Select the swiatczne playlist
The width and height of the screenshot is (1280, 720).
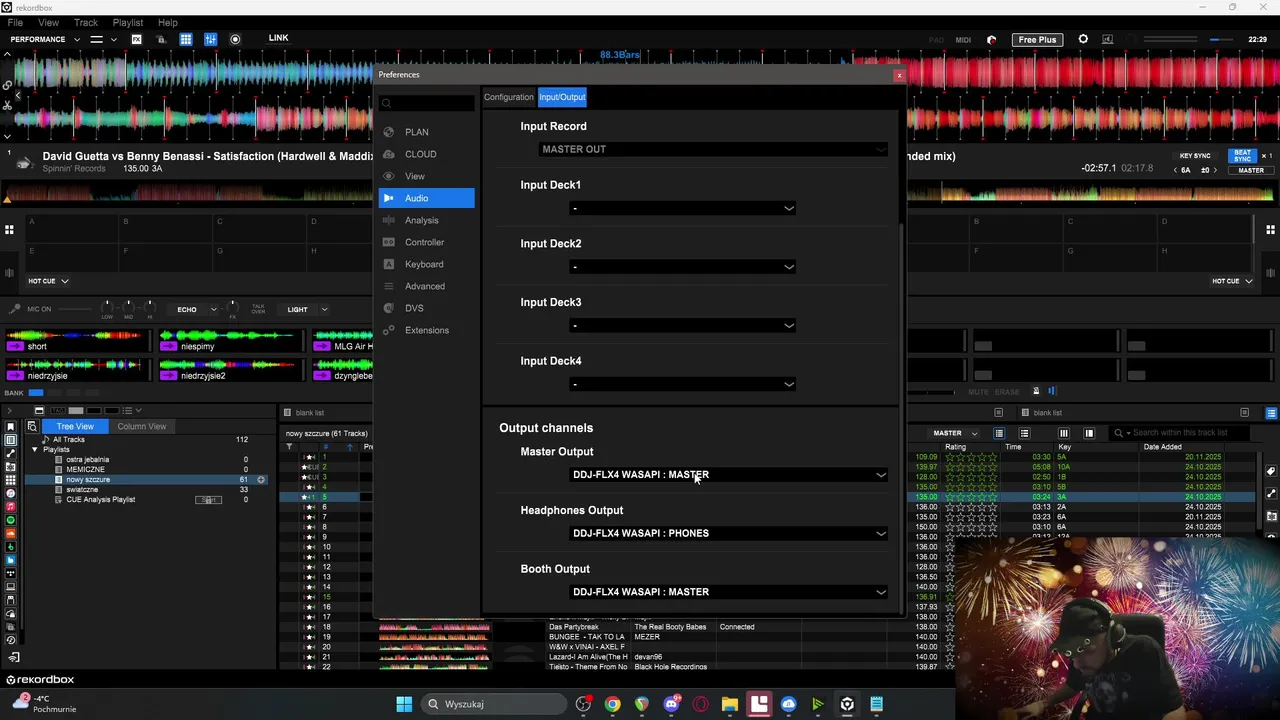[x=82, y=490]
